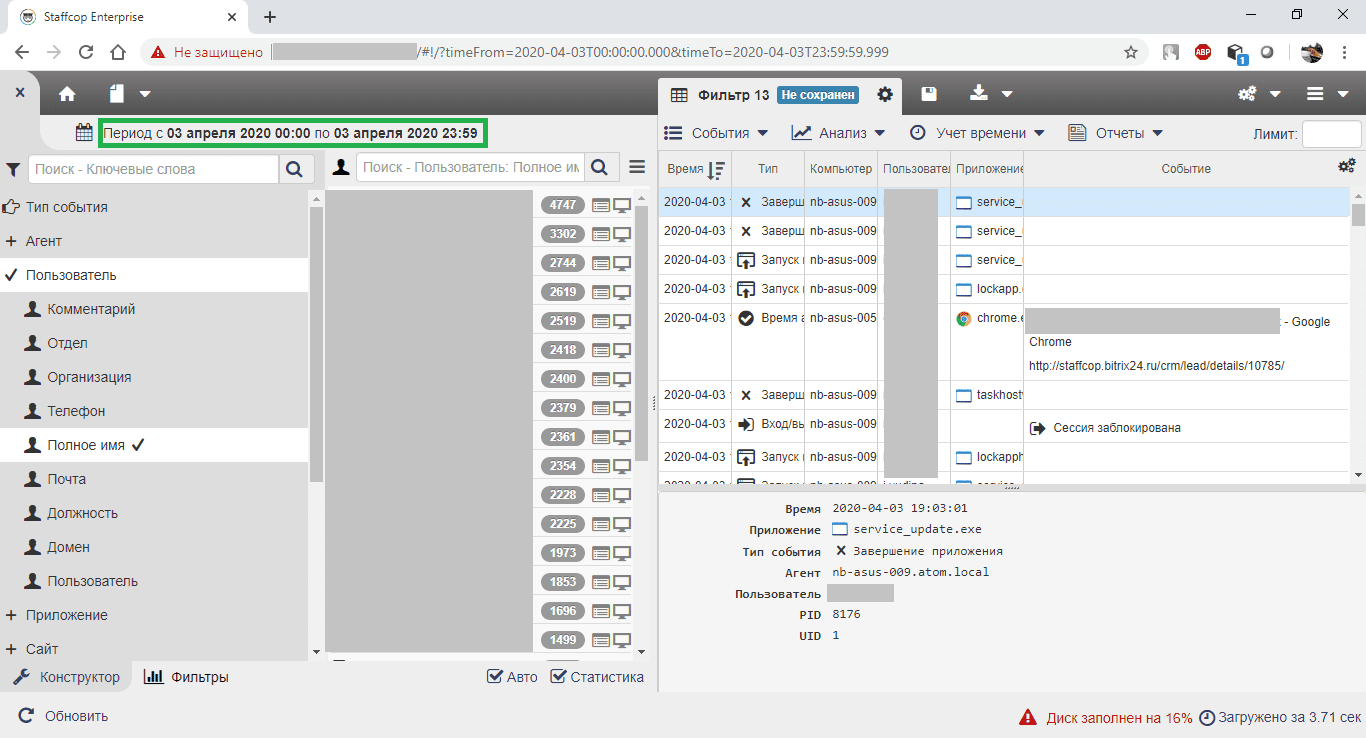Expand the Сайт dimension group

coord(11,649)
